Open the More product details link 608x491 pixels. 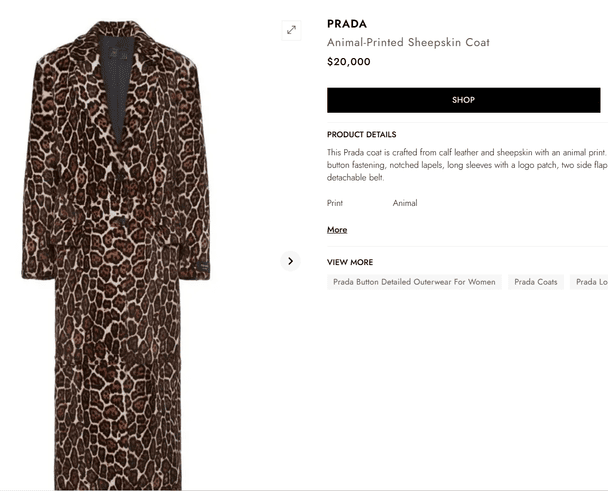pos(337,230)
